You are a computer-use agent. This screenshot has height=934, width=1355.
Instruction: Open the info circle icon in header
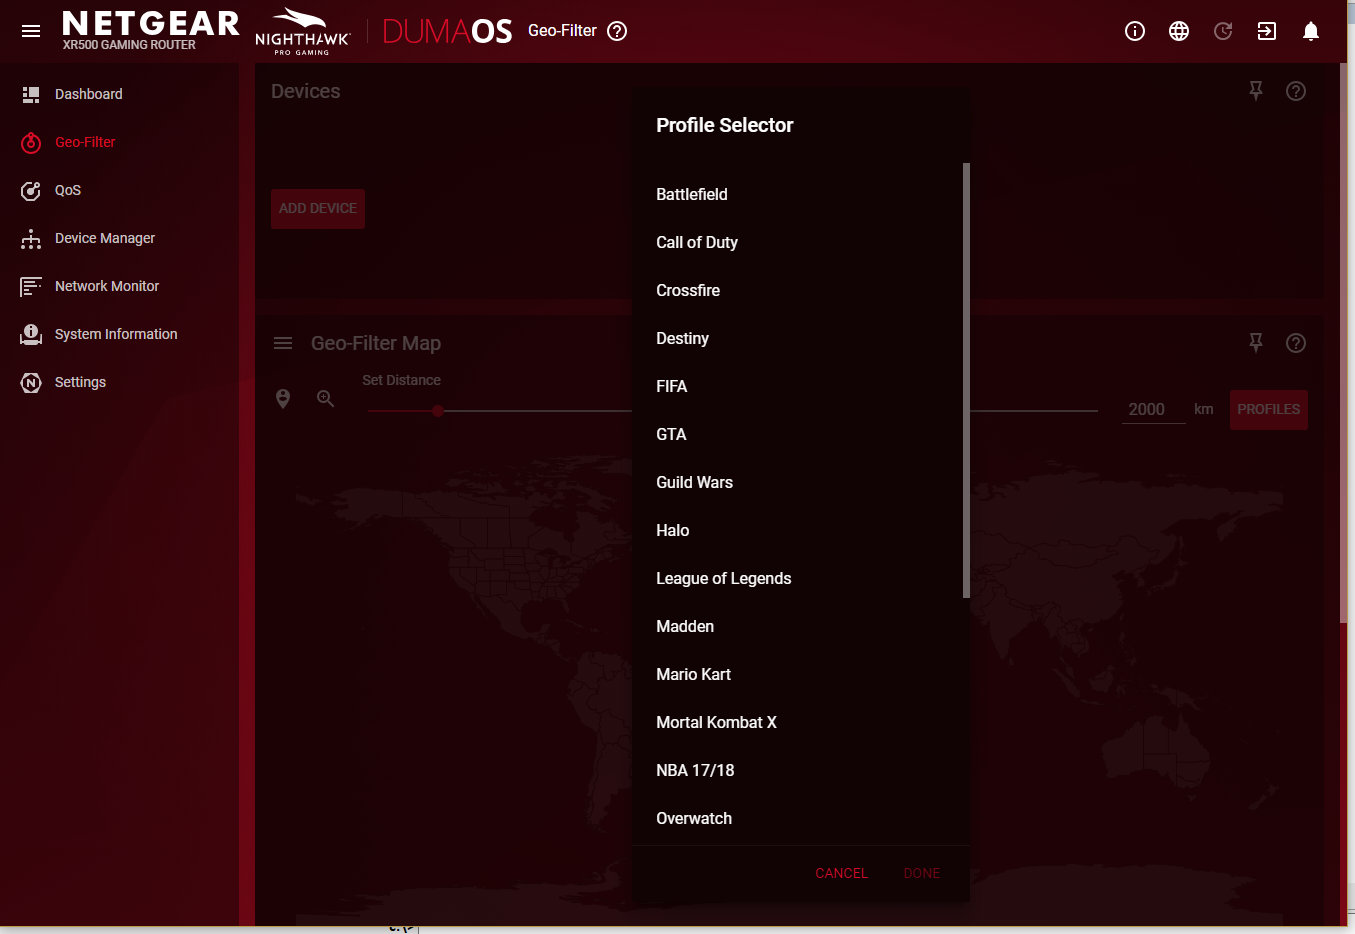coord(1135,31)
